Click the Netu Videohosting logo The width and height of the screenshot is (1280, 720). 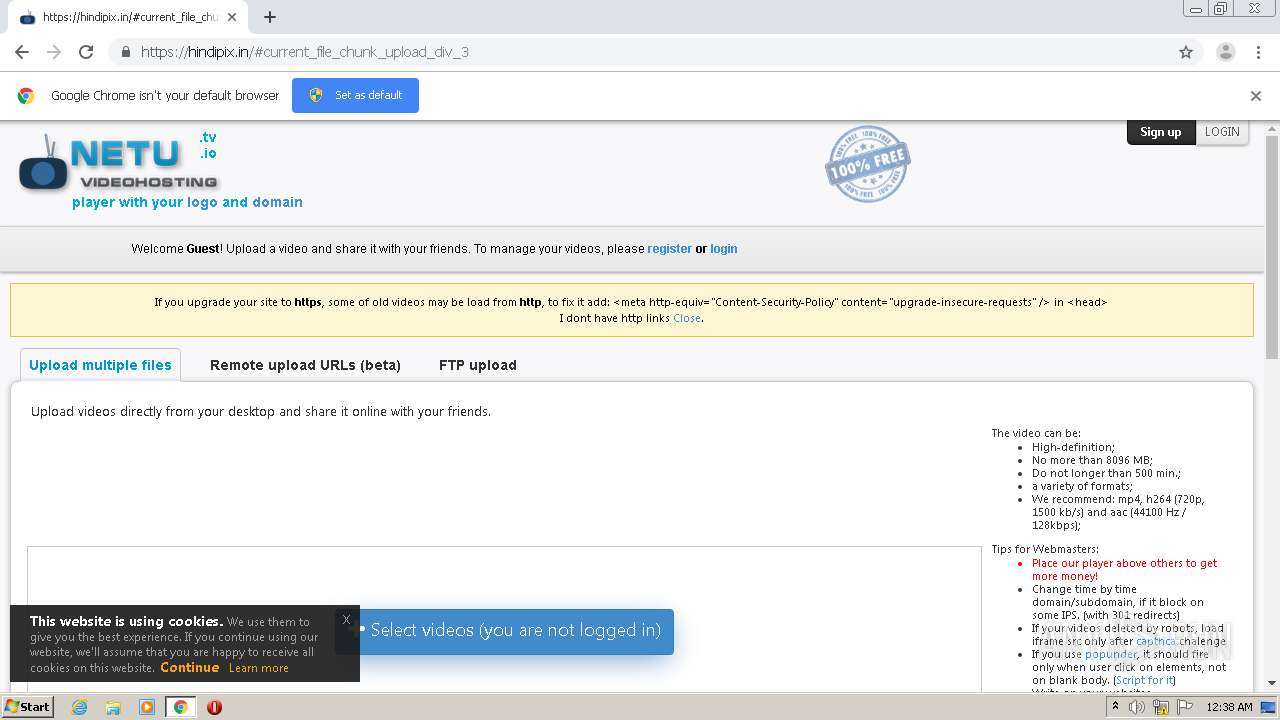point(119,162)
